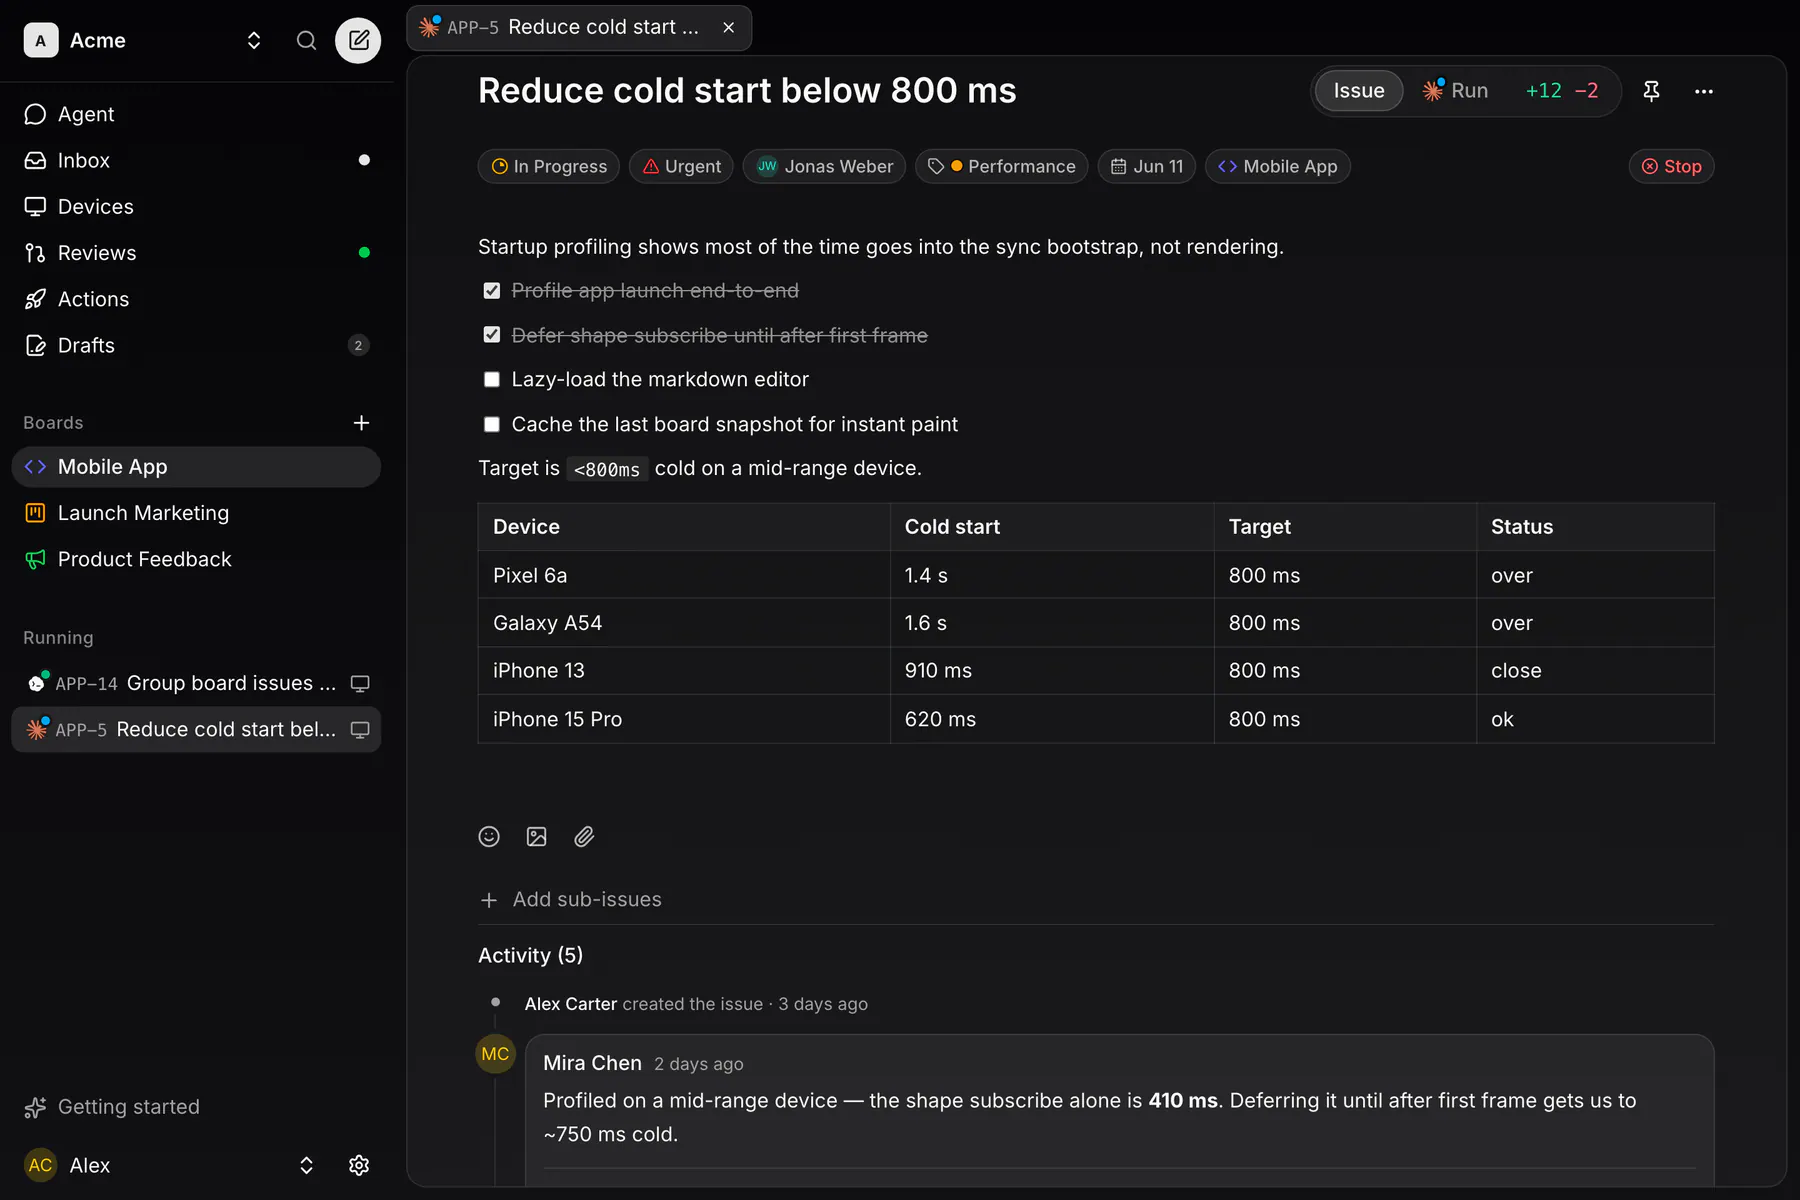Uncheck 'Defer shape subscribe until after first frame'
This screenshot has height=1200, width=1800.
(x=492, y=335)
